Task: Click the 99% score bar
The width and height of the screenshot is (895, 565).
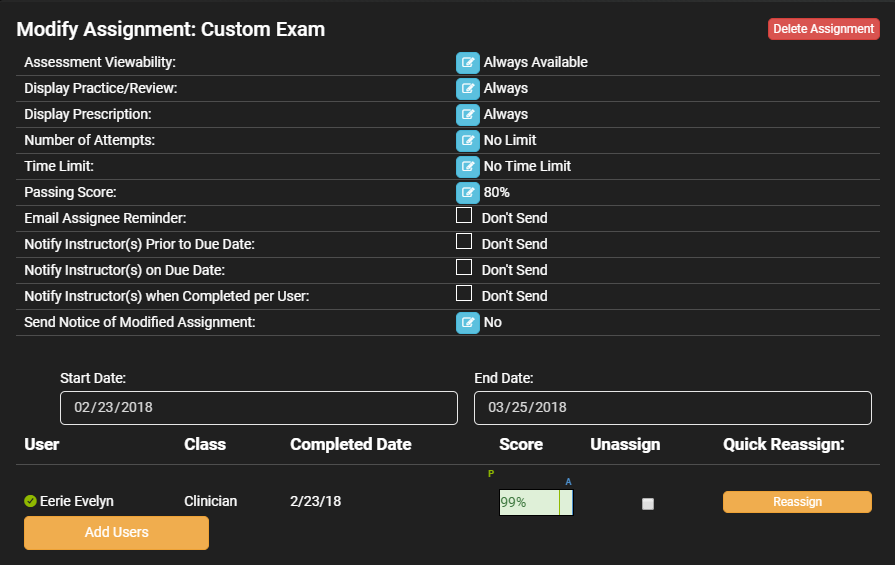Action: click(536, 502)
